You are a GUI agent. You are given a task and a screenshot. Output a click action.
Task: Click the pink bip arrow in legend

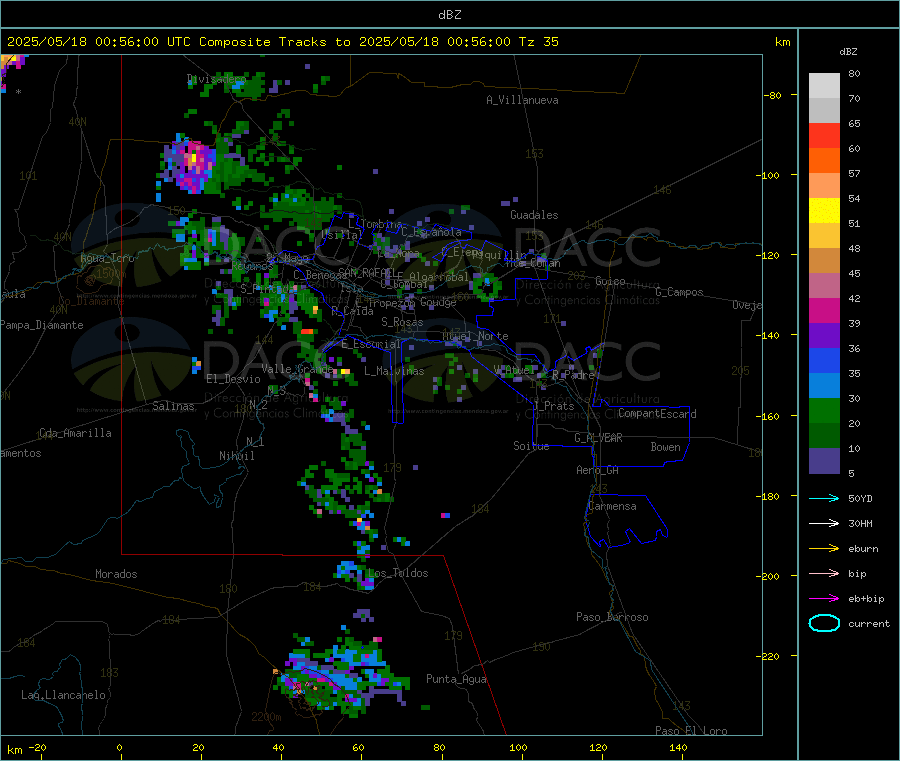click(x=824, y=573)
